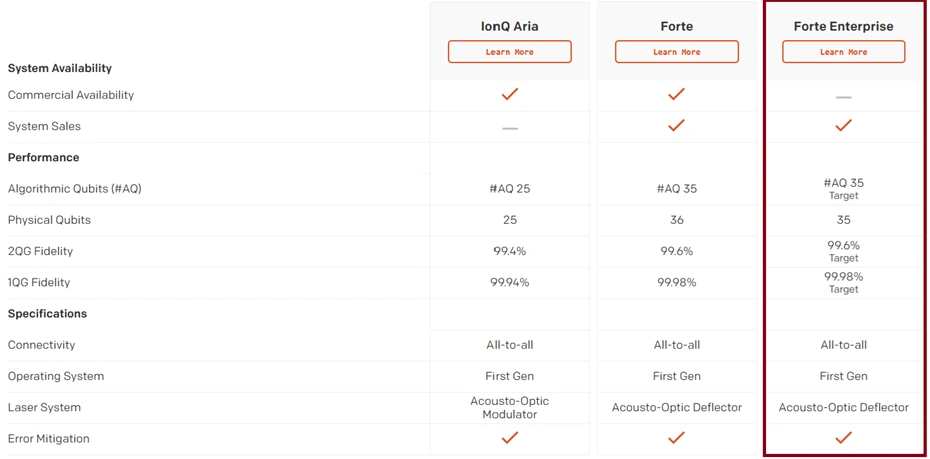Select the #AQ 25 value
The height and width of the screenshot is (459, 930).
pos(510,189)
